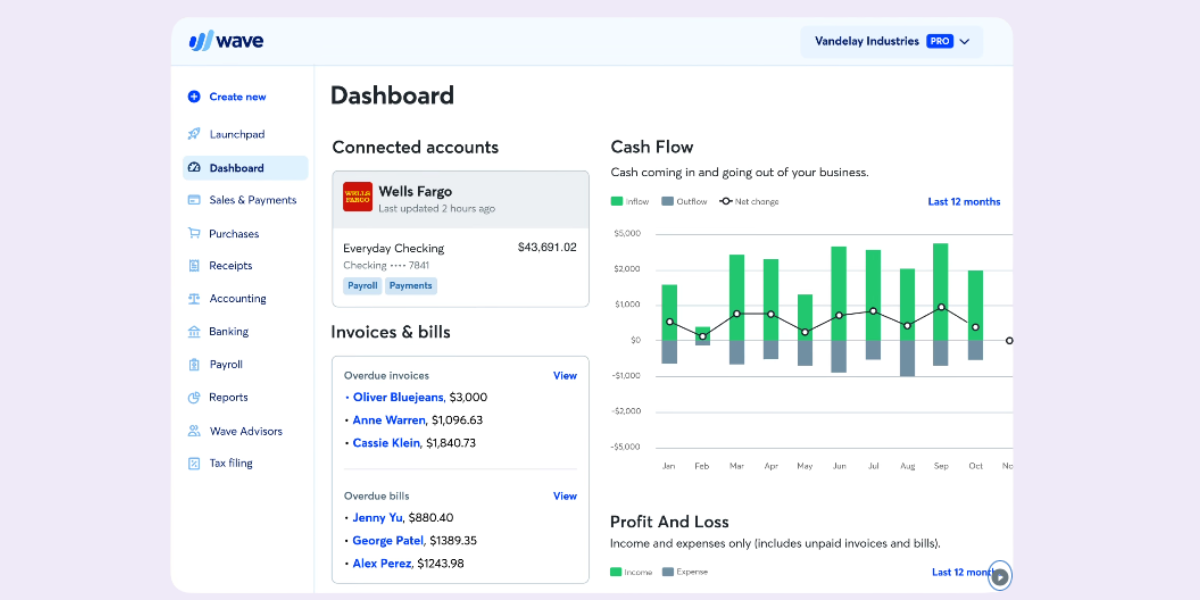Open the Accounting section
1200x600 pixels.
(238, 298)
